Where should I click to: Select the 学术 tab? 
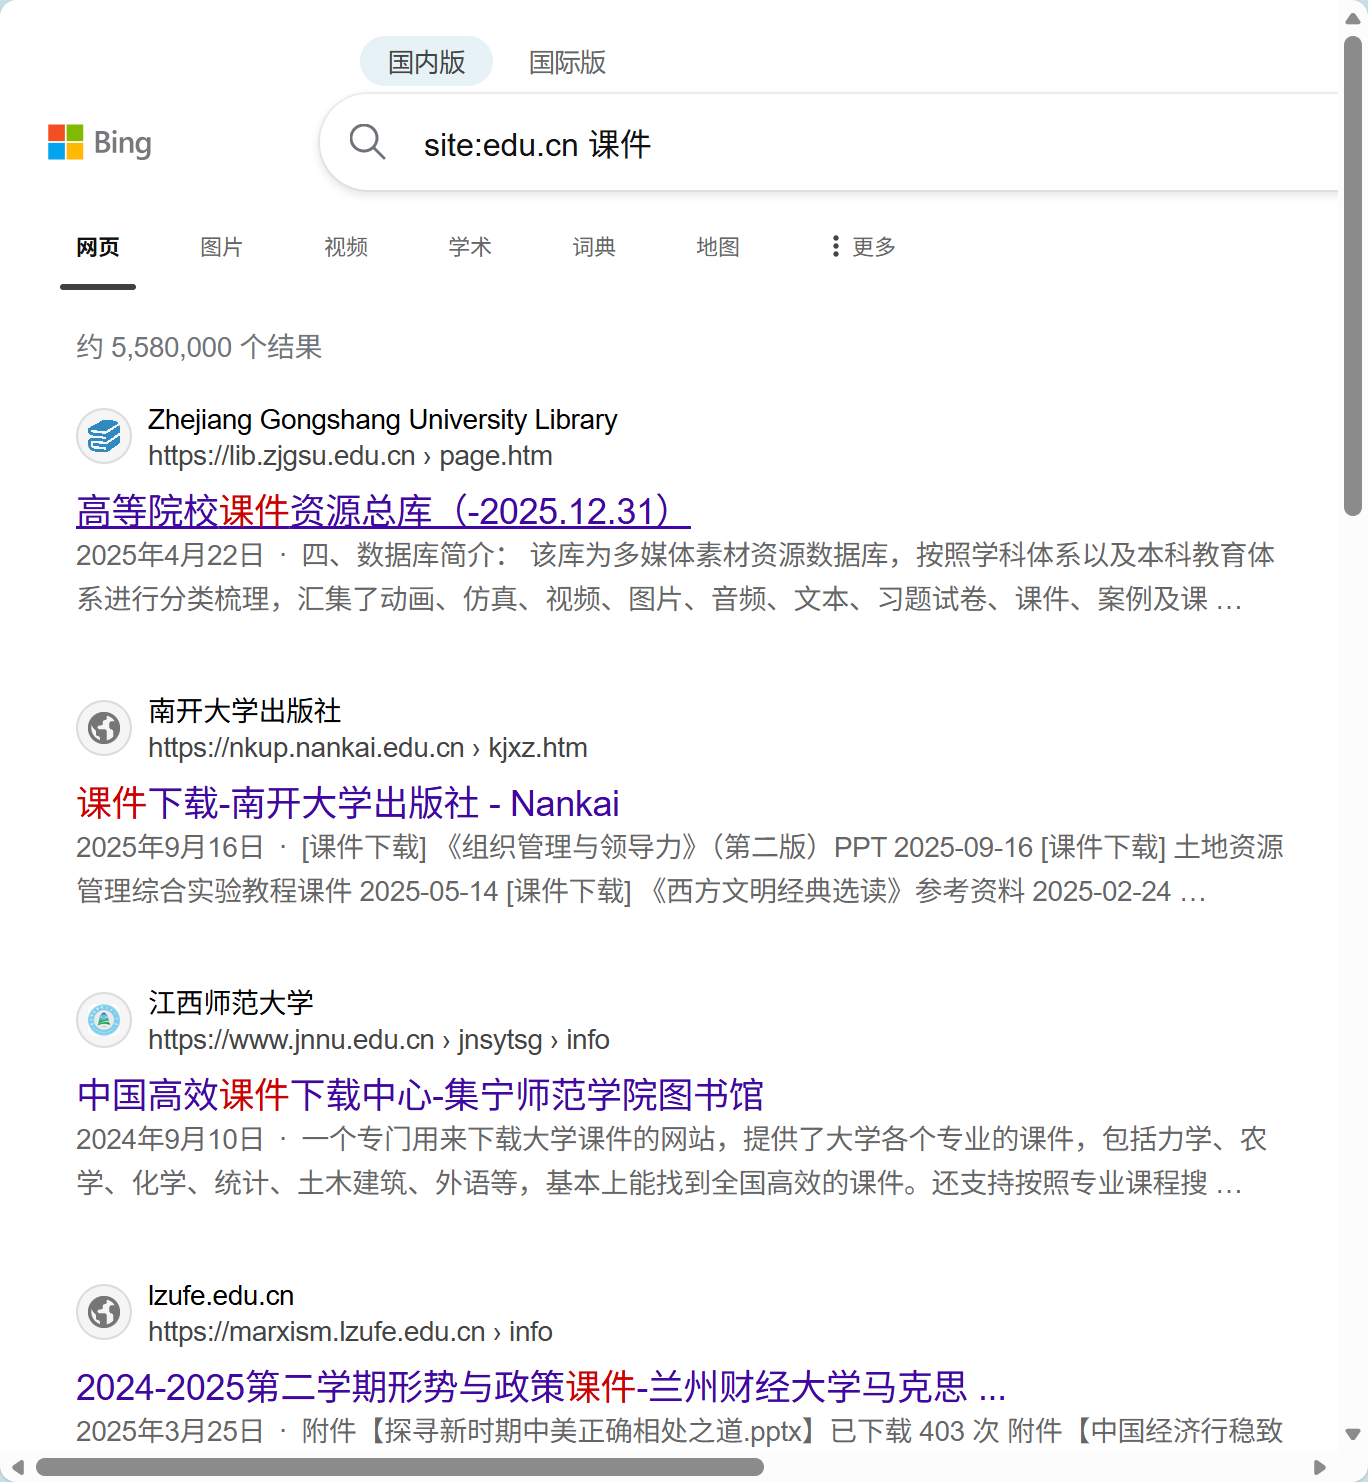click(470, 247)
